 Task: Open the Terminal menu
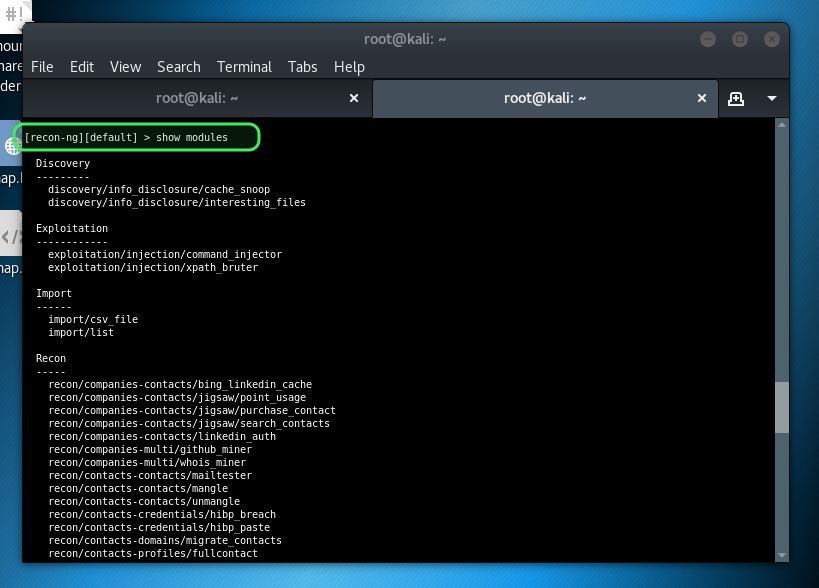pyautogui.click(x=244, y=67)
